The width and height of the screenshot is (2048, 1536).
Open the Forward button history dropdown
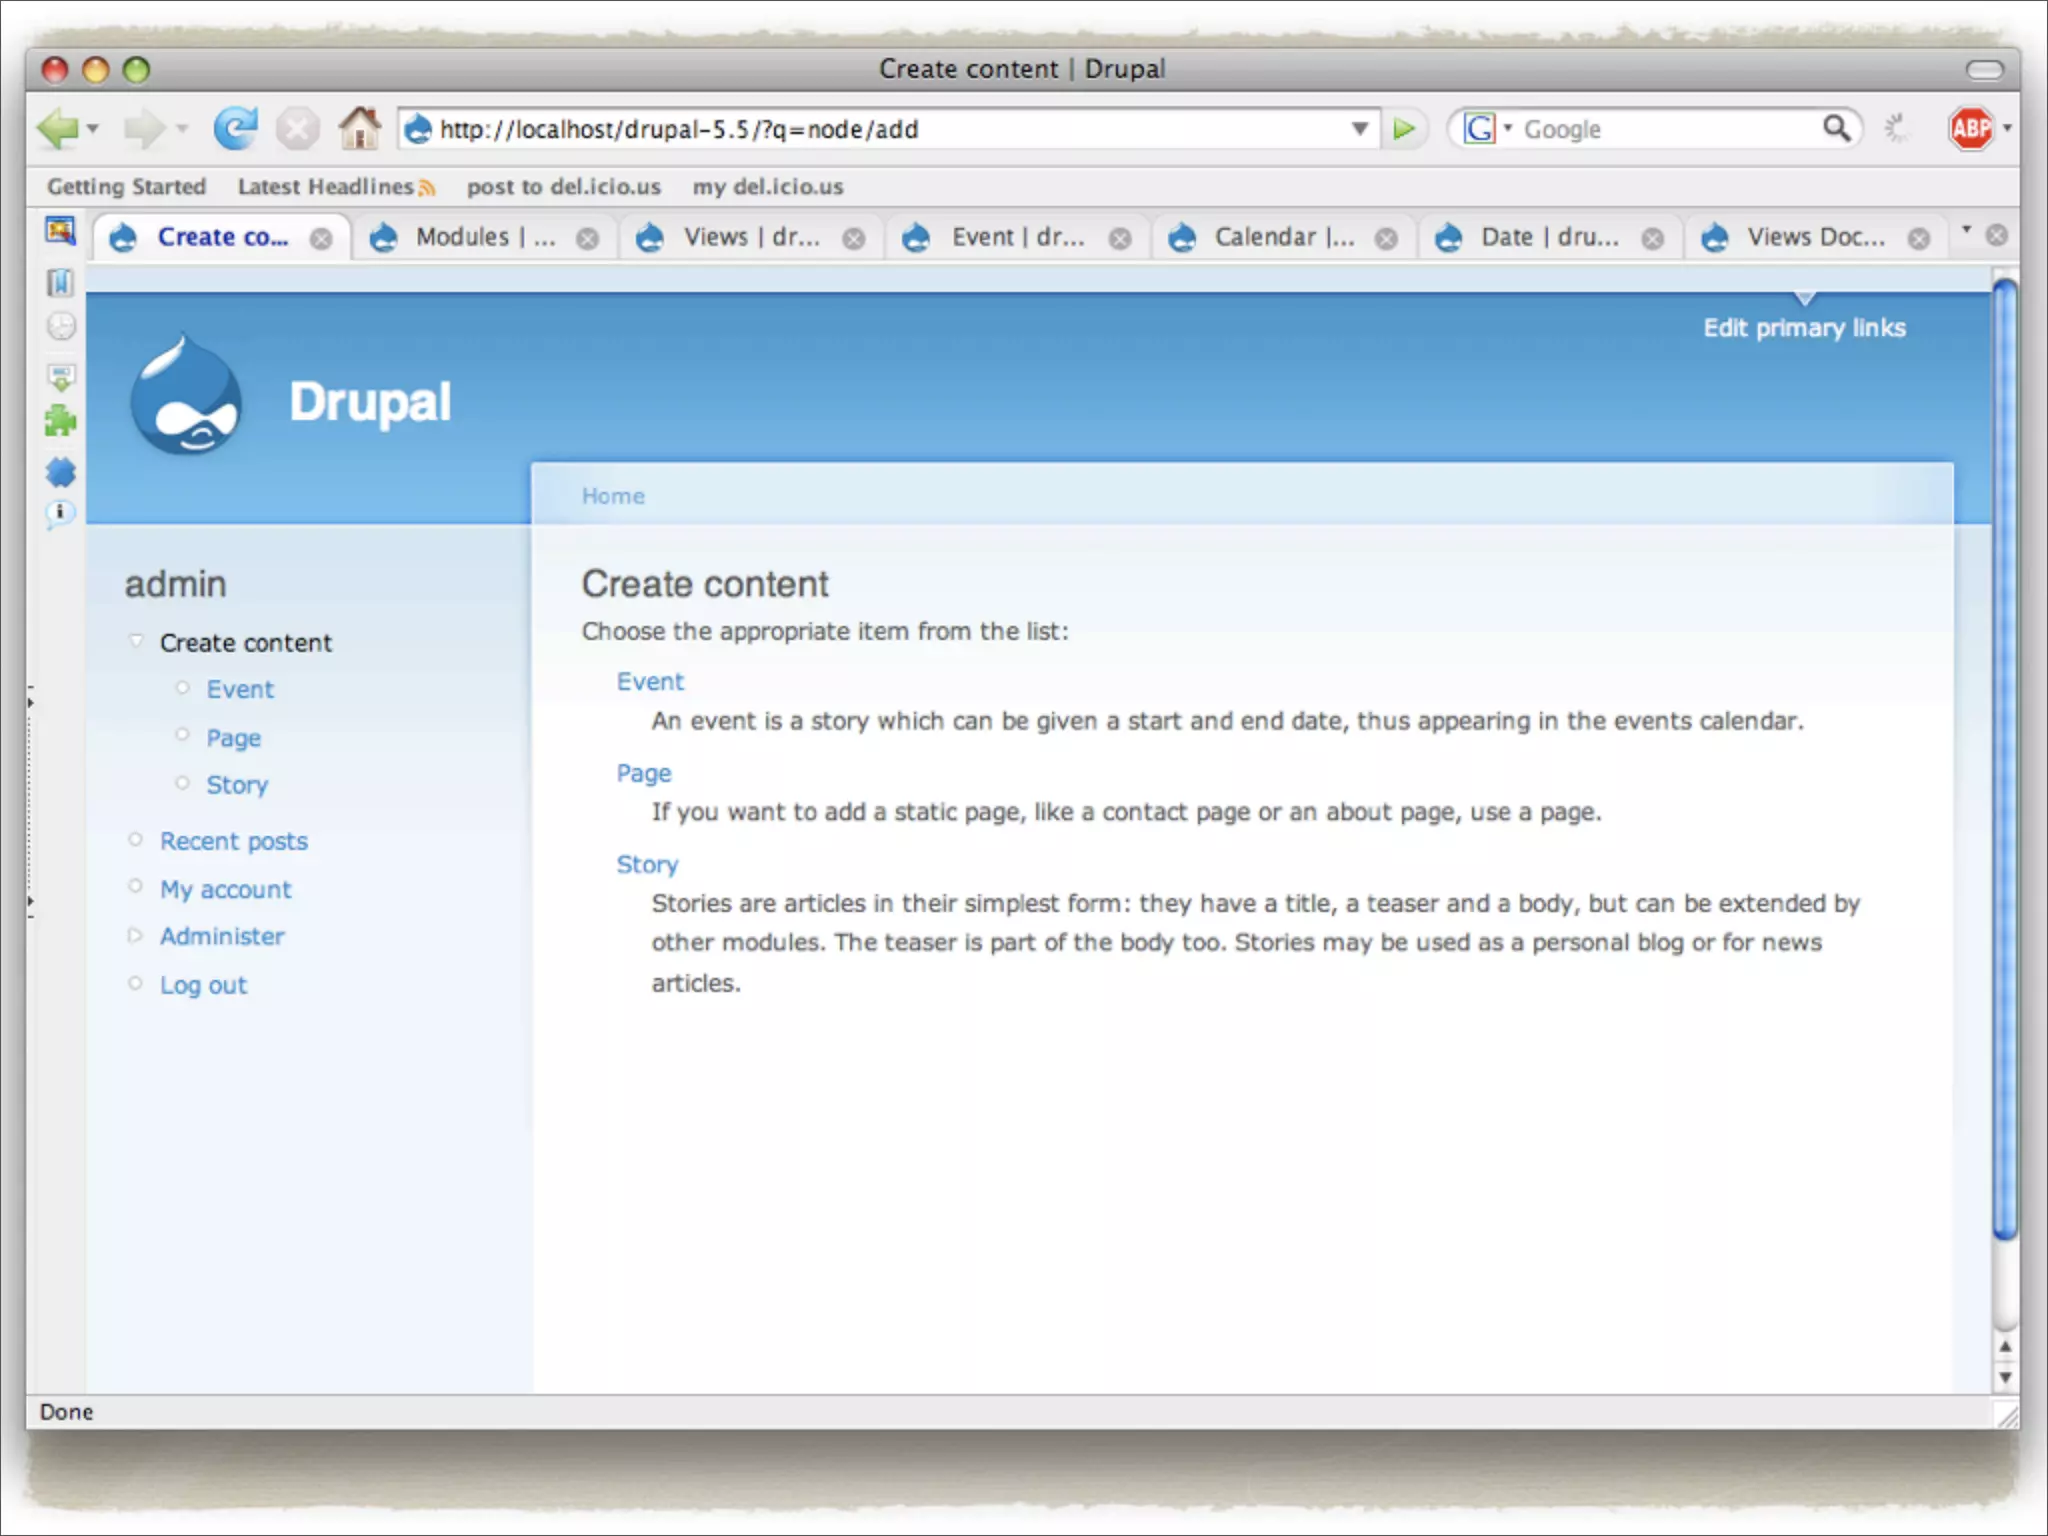click(182, 129)
